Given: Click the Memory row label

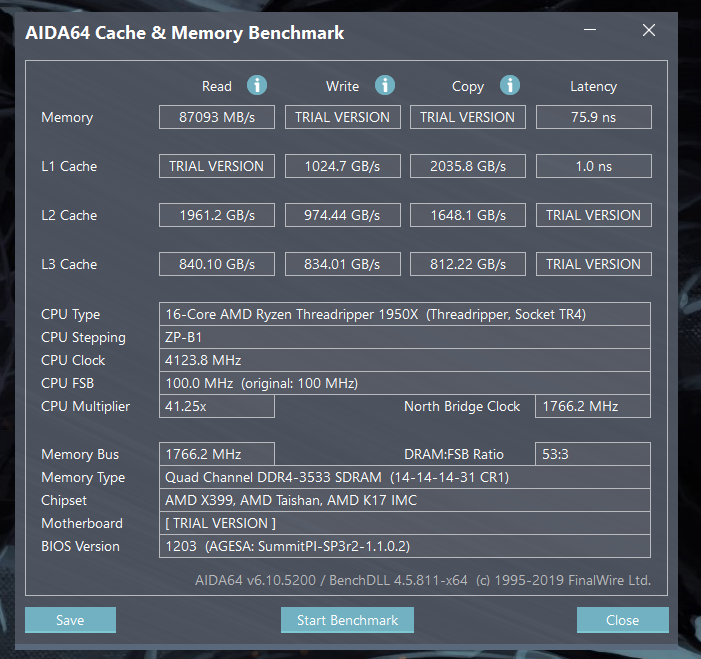Looking at the screenshot, I should click(x=67, y=117).
